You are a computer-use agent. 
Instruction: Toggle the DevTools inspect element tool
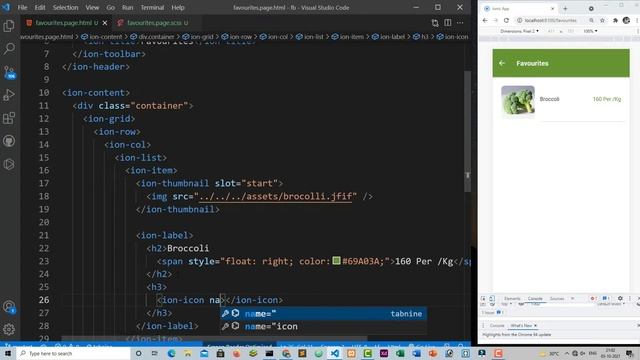pyautogui.click(x=483, y=298)
